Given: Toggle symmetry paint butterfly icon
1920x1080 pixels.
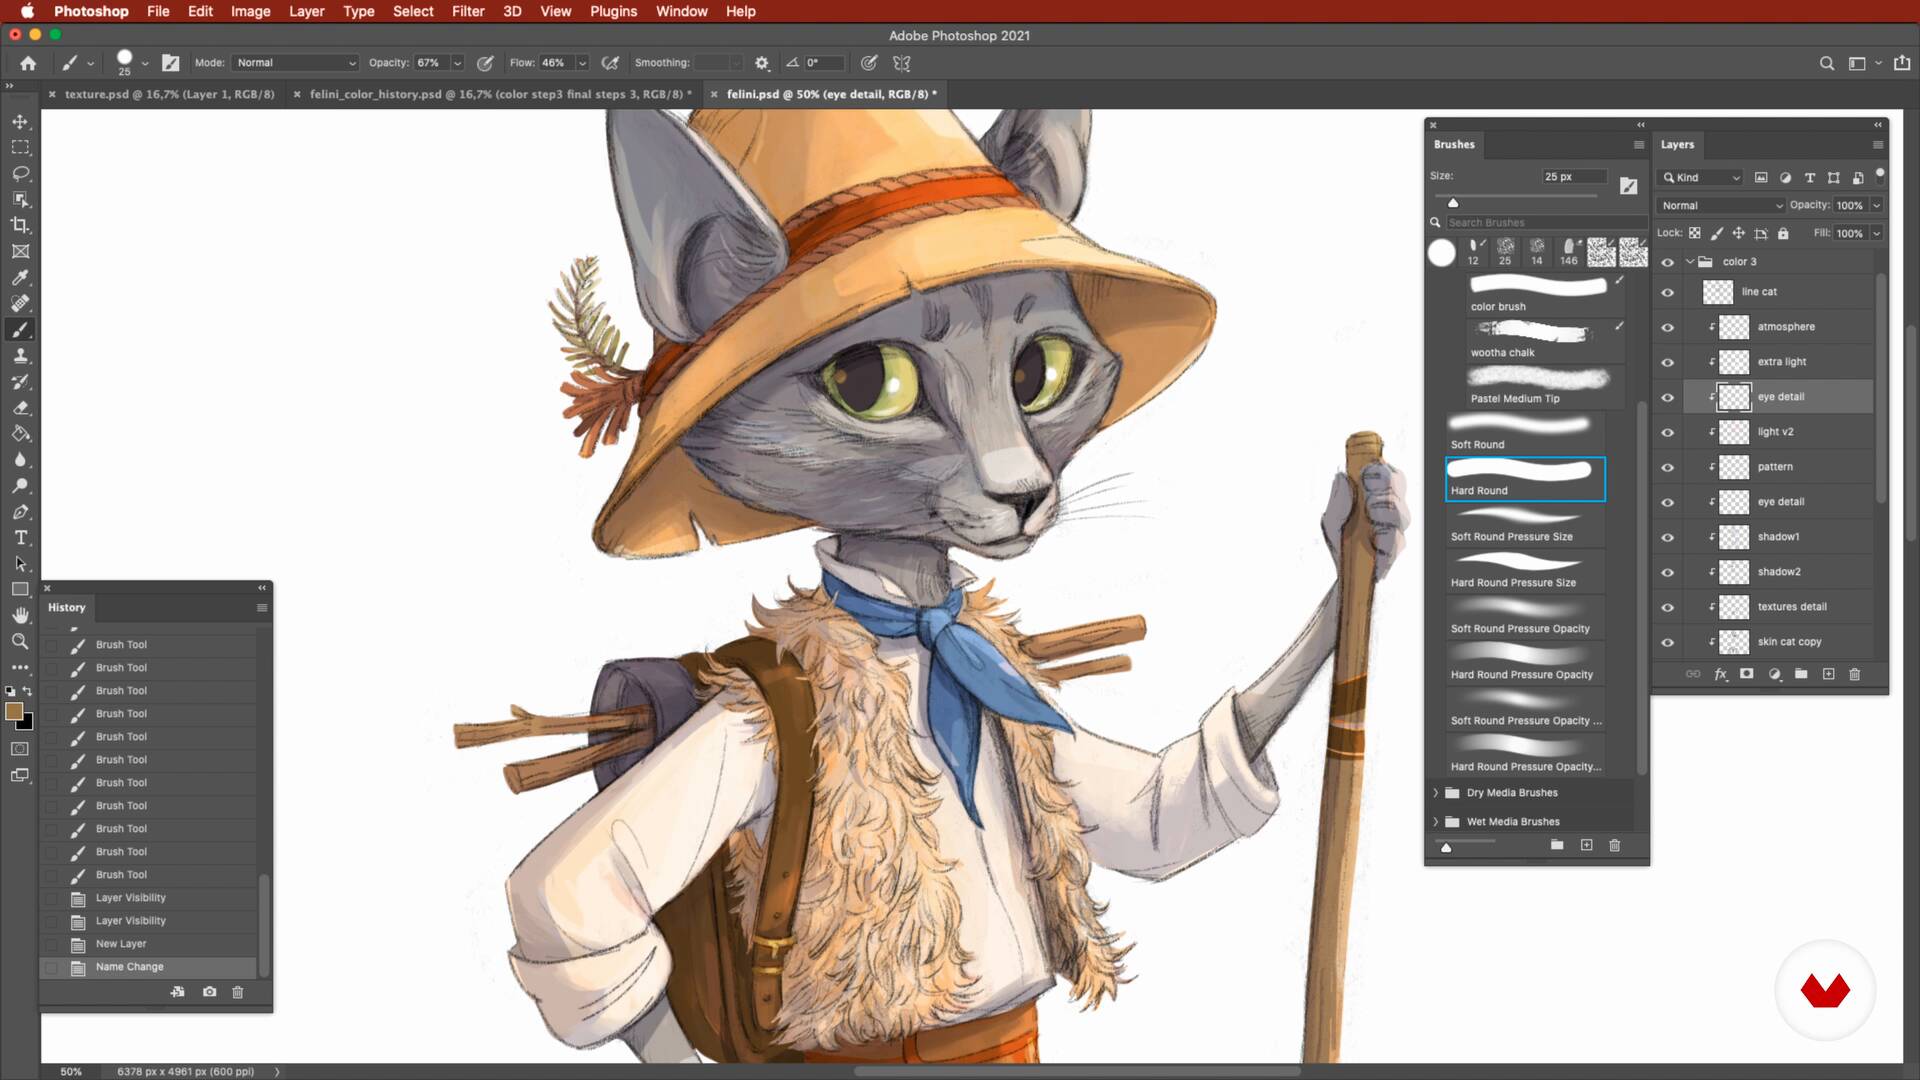Looking at the screenshot, I should [x=902, y=63].
